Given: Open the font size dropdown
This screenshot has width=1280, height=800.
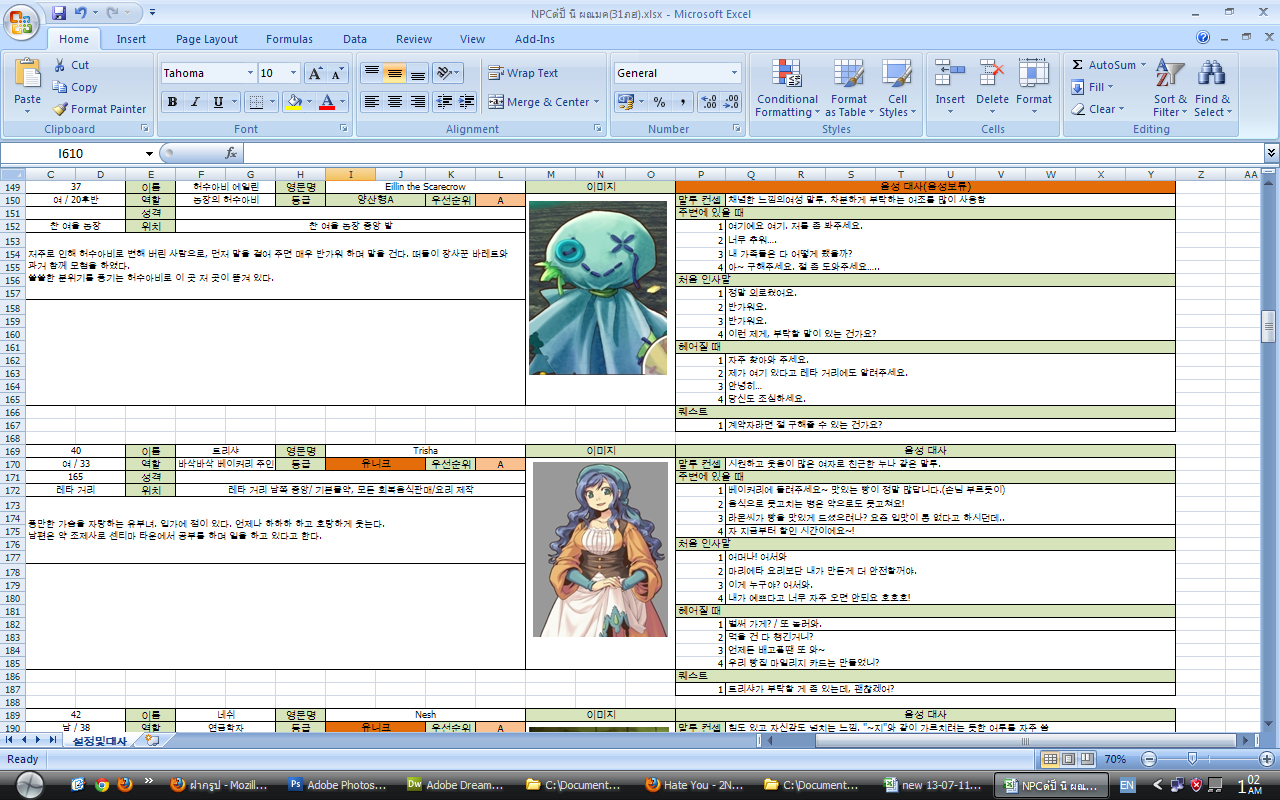Looking at the screenshot, I should pyautogui.click(x=293, y=73).
